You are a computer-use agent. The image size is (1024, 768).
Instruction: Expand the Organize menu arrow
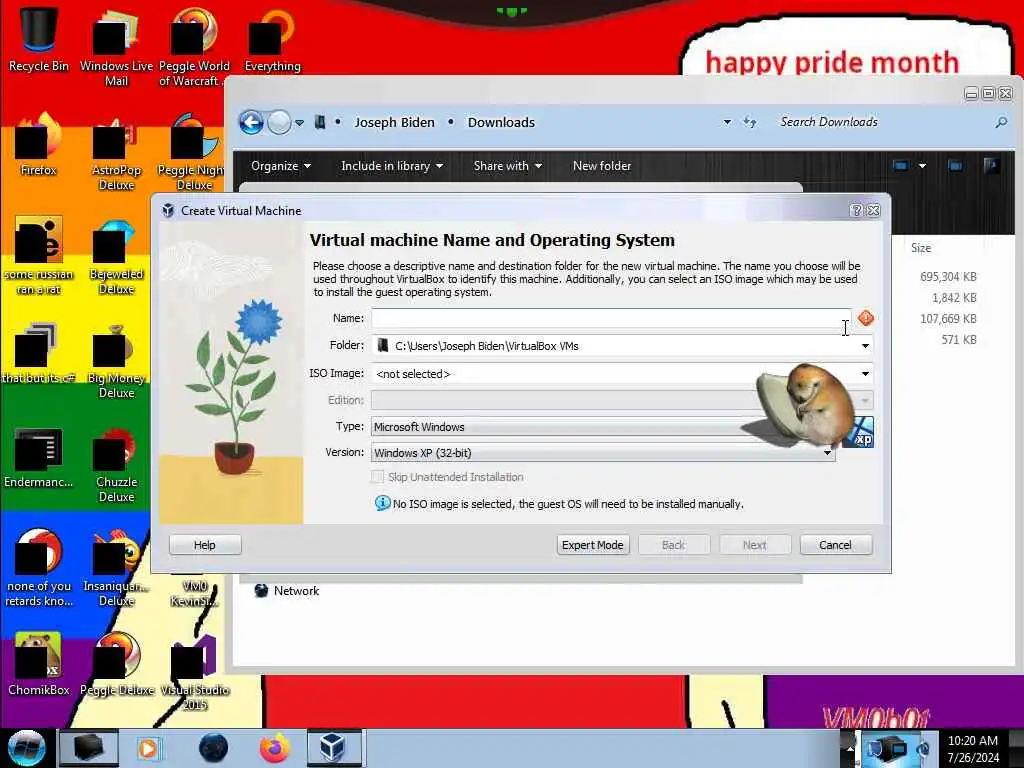[307, 166]
